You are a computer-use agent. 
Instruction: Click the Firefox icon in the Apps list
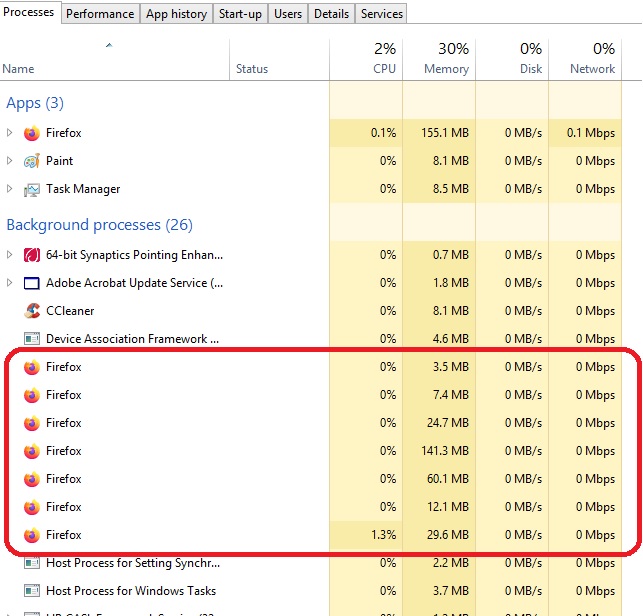click(32, 133)
